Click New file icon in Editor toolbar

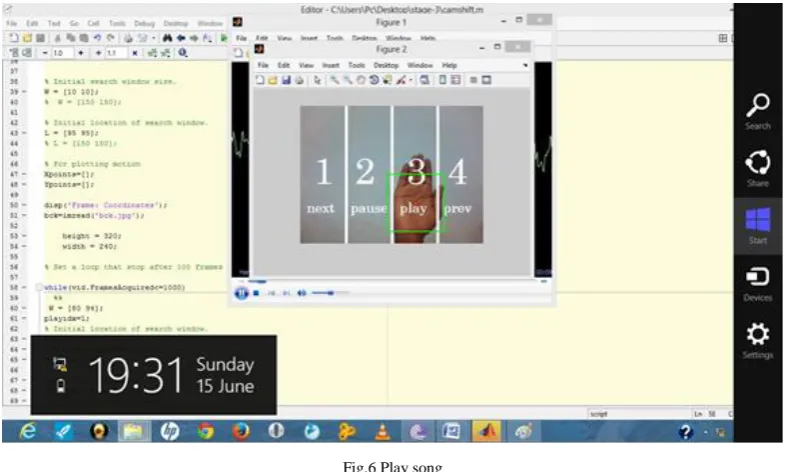(14, 38)
